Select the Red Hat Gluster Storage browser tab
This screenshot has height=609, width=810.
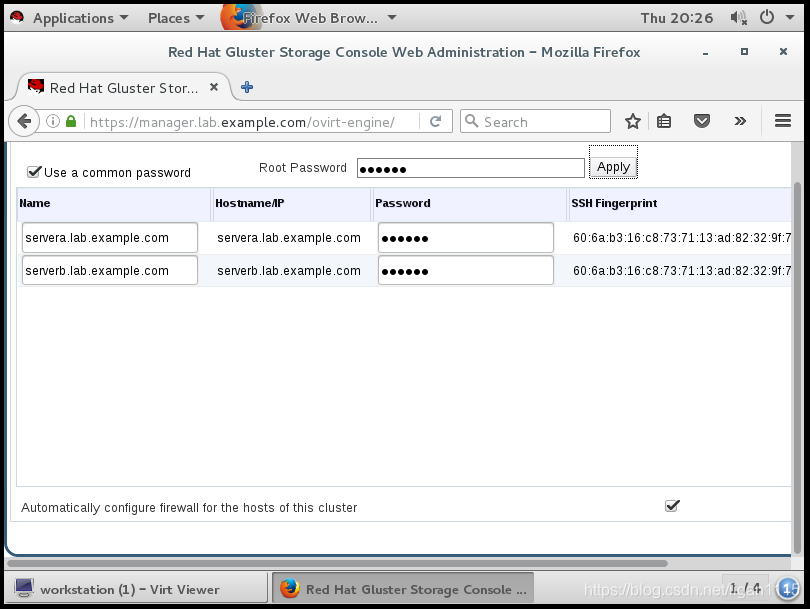click(123, 88)
